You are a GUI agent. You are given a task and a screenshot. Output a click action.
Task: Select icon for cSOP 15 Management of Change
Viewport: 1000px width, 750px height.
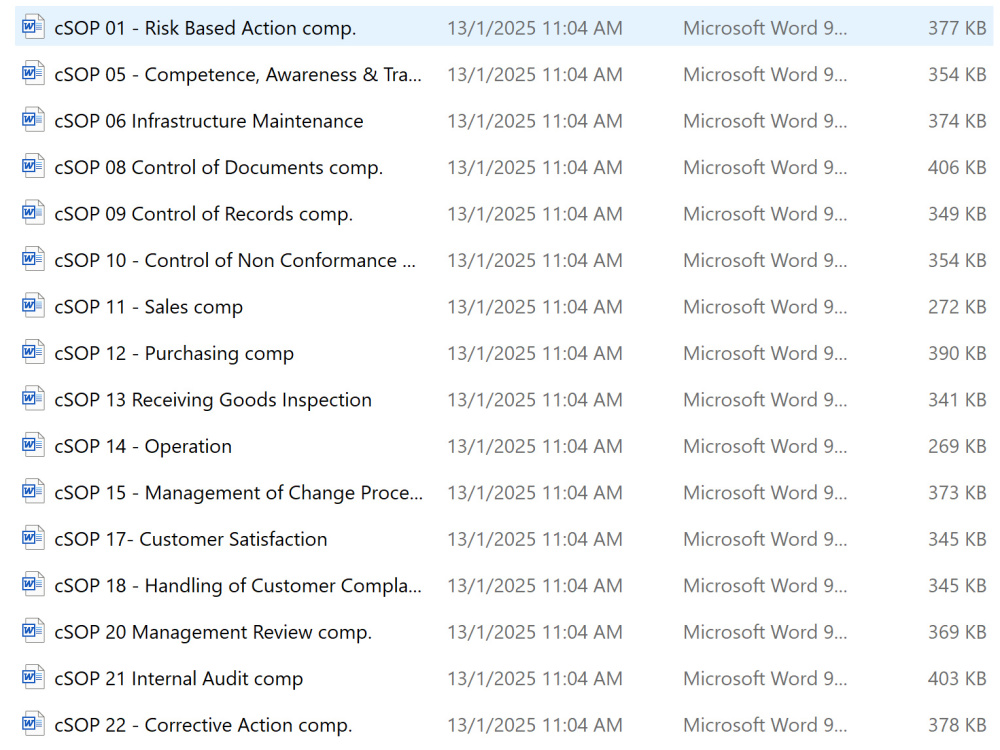pyautogui.click(x=33, y=492)
